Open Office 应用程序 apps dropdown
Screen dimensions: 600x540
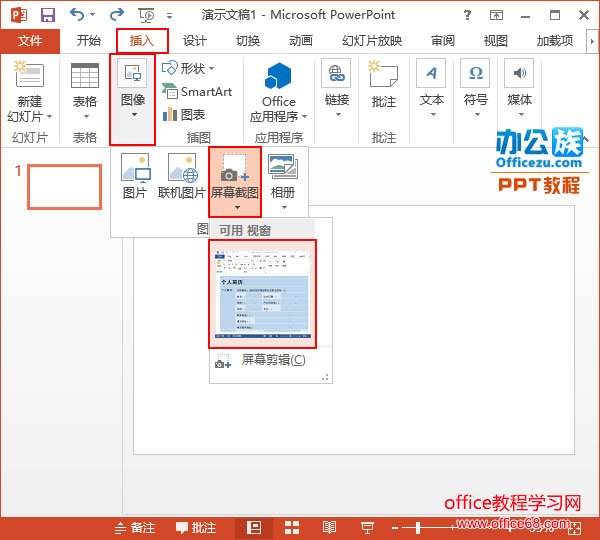click(279, 92)
